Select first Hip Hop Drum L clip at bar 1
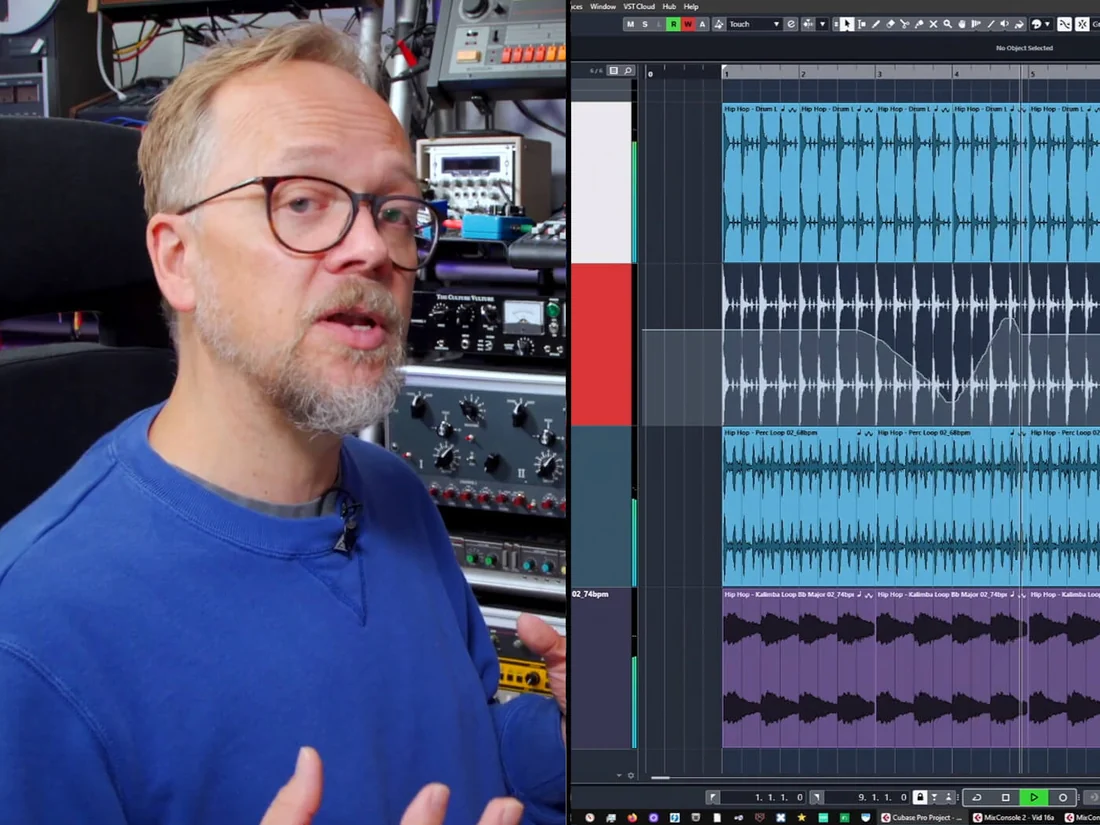The image size is (1100, 825). 760,182
